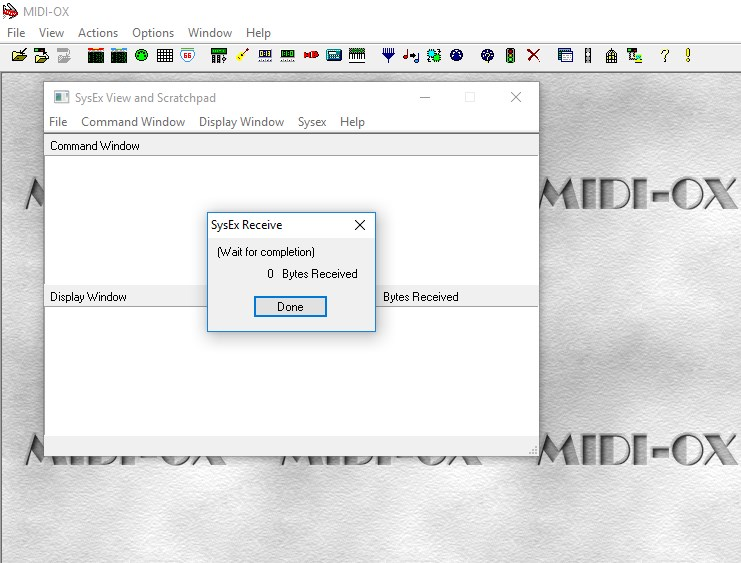Open the Command Window menu
The width and height of the screenshot is (741, 563).
click(x=133, y=121)
